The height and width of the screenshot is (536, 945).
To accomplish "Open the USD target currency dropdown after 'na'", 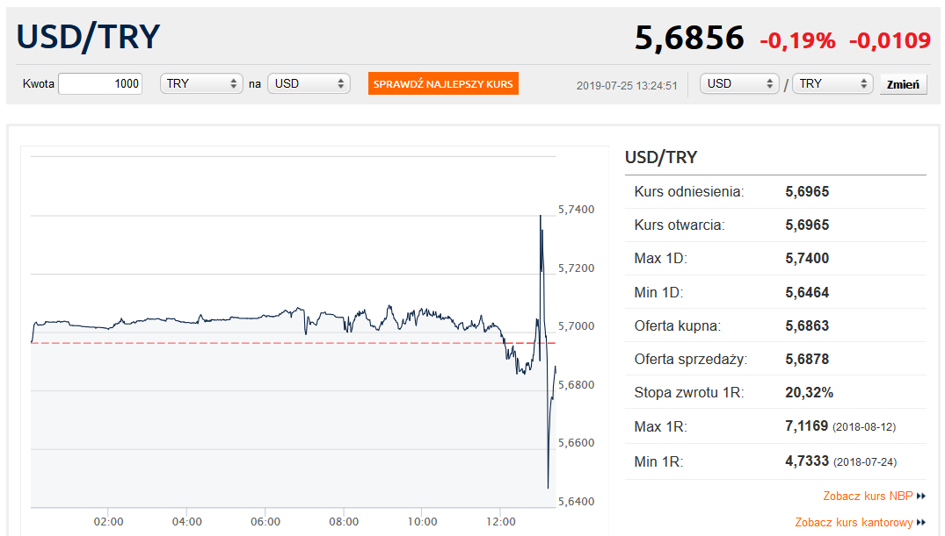I will 308,84.
